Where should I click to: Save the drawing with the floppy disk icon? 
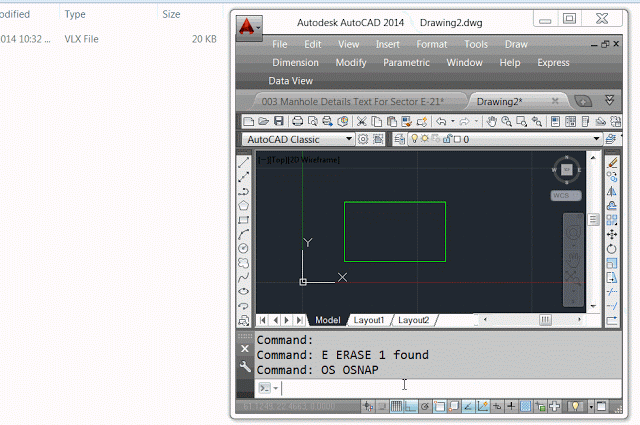pos(278,121)
